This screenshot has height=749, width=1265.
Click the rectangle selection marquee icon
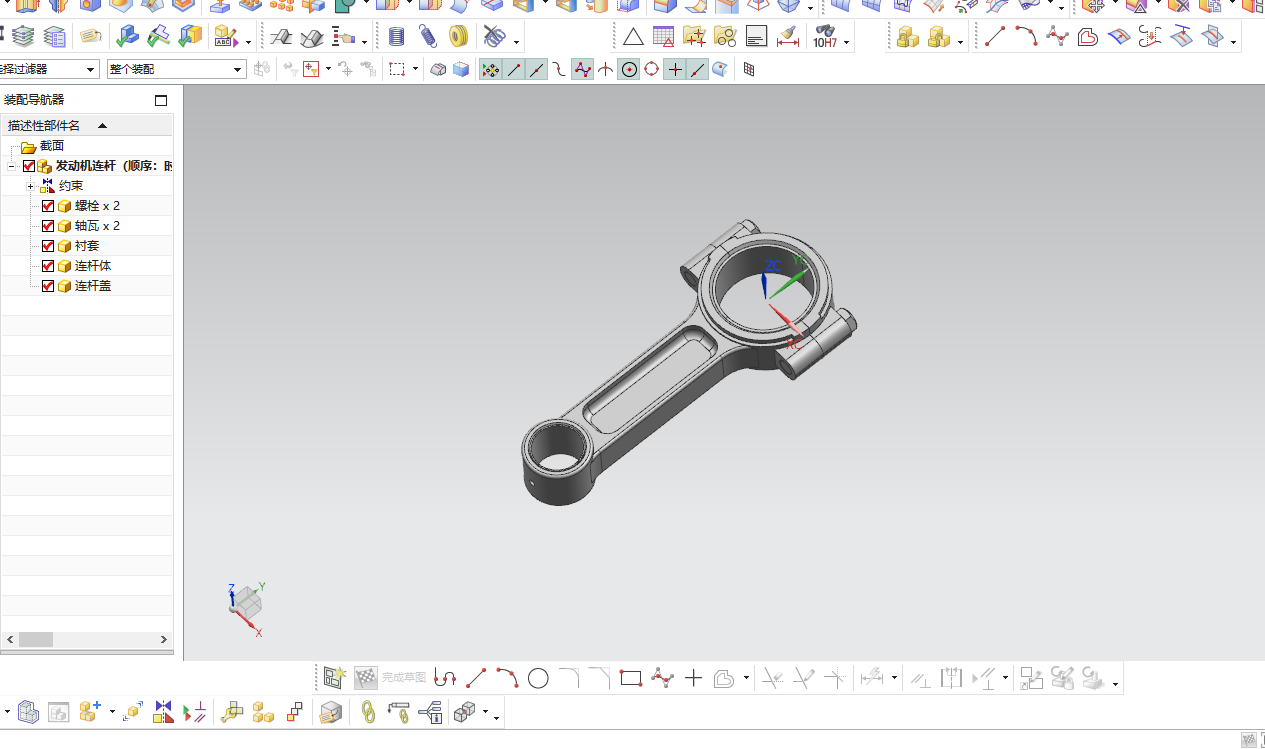pos(397,69)
